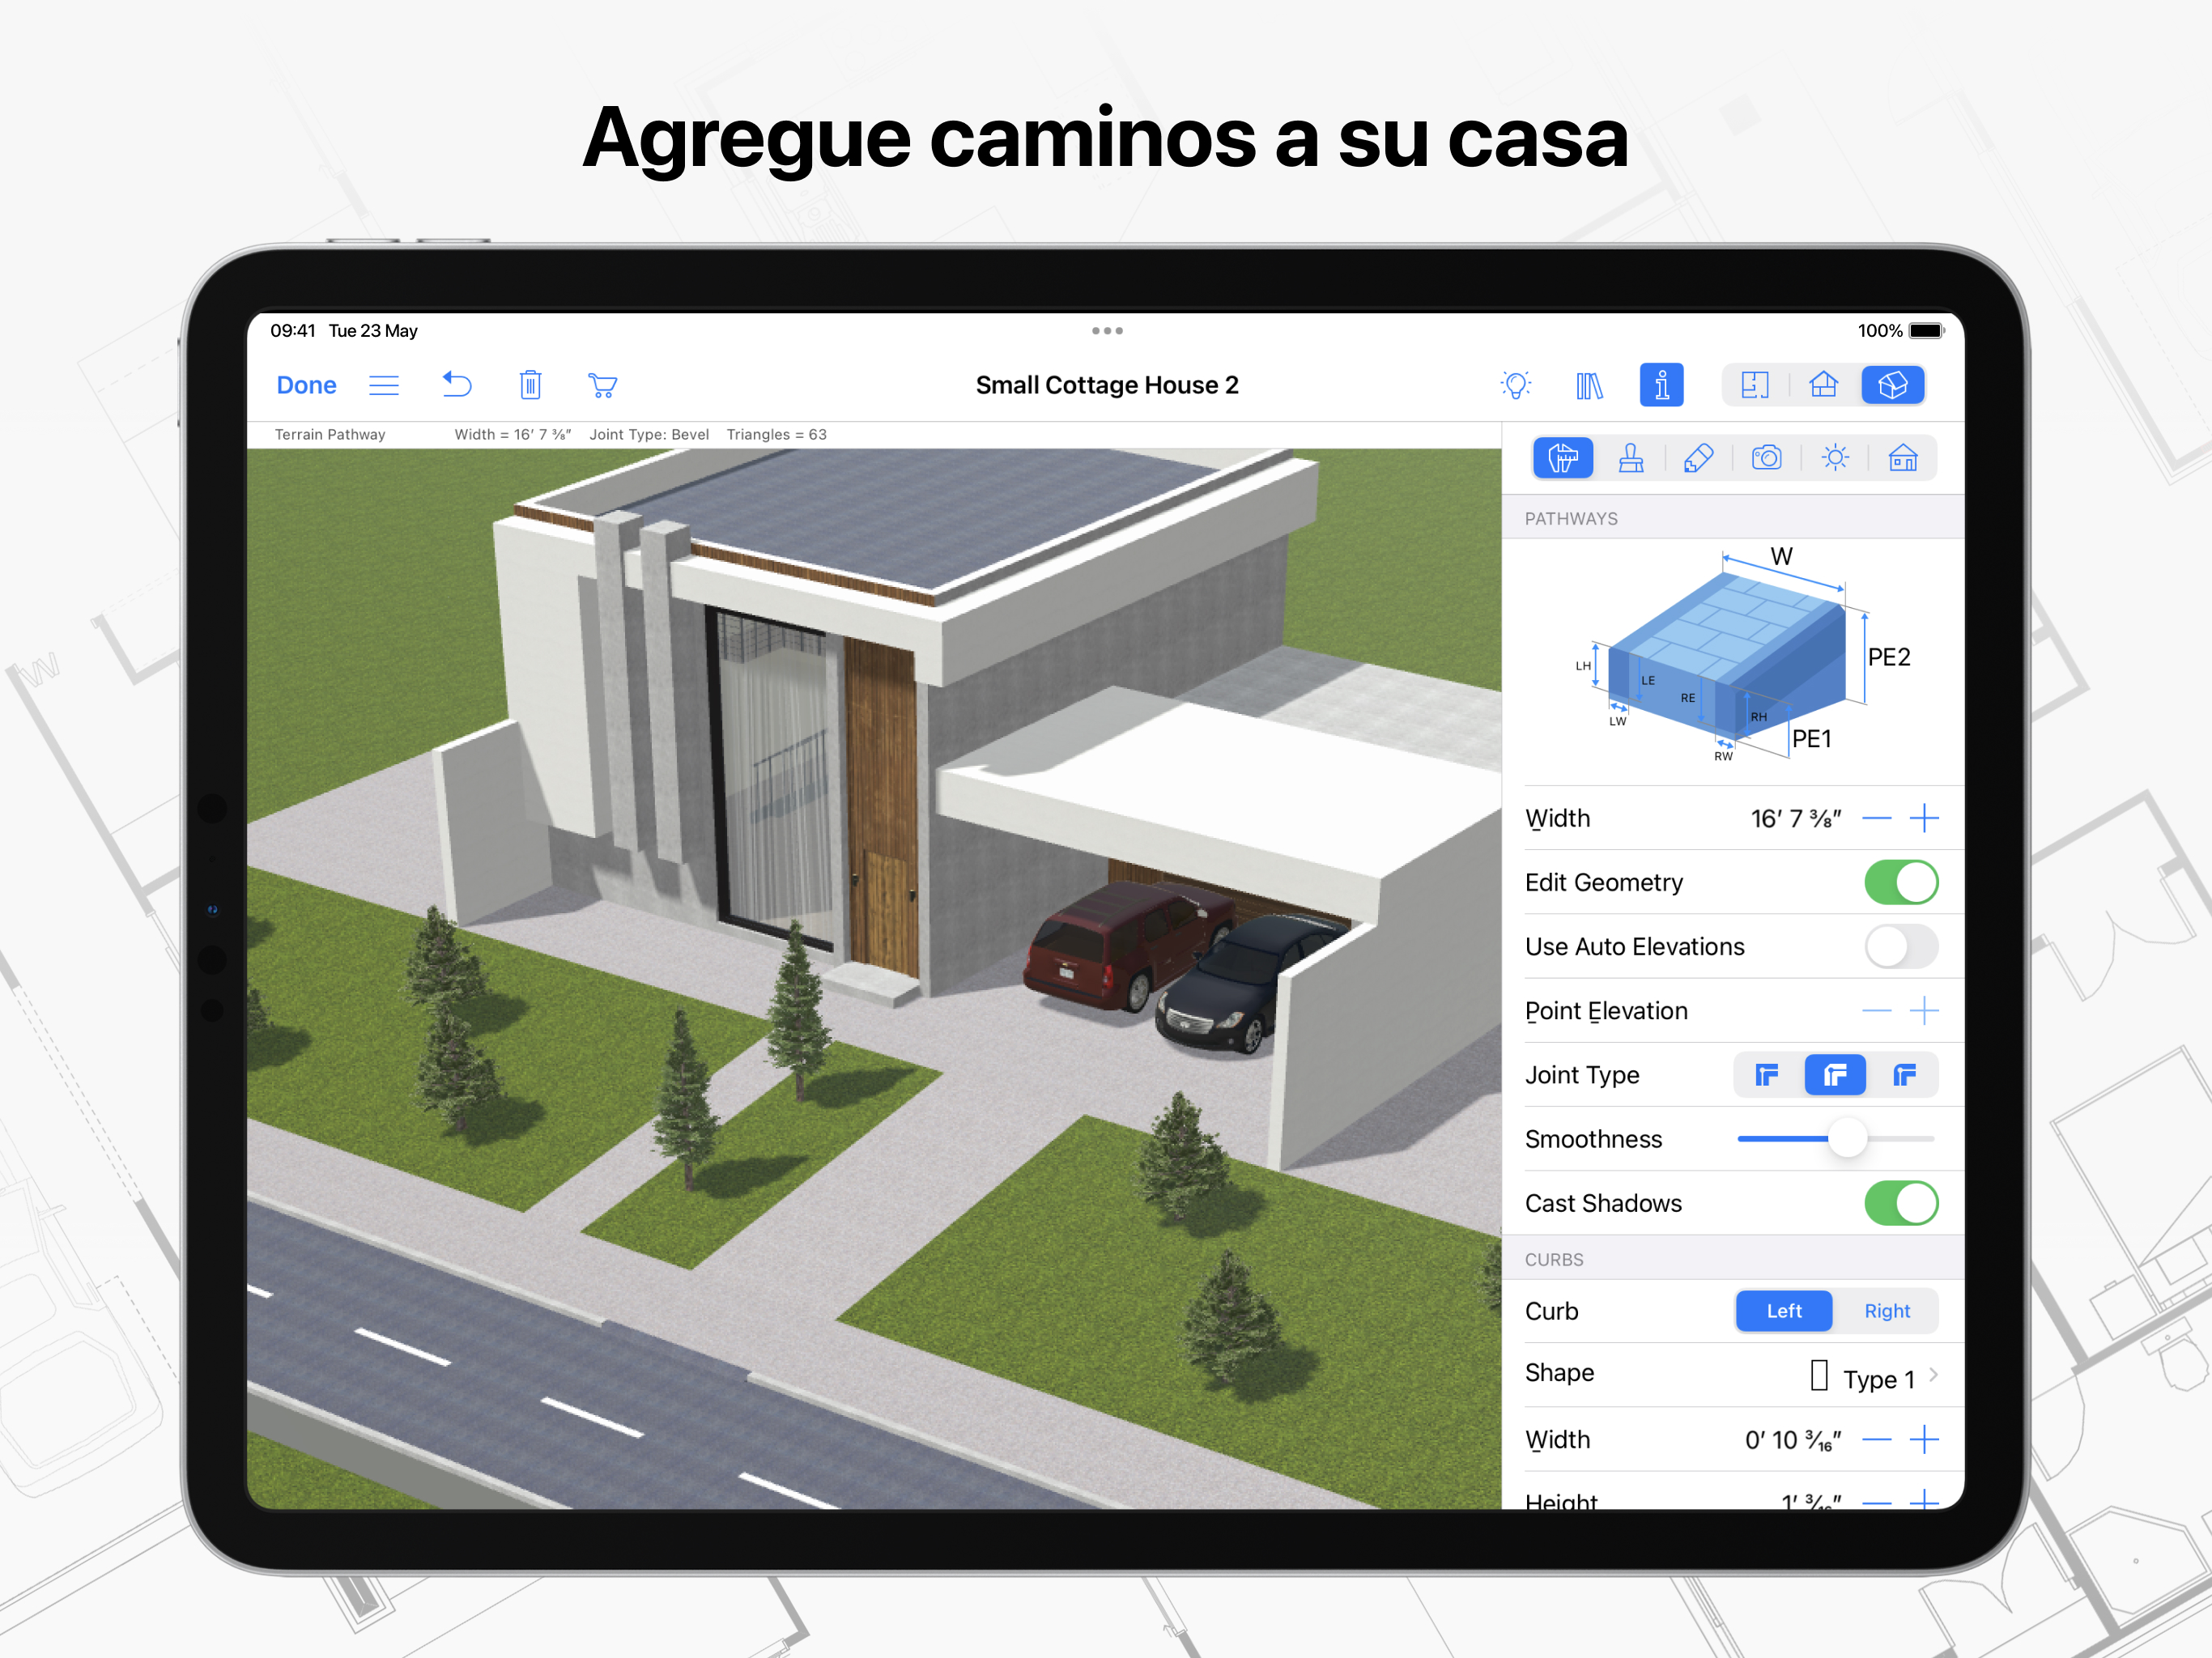Screen dimensions: 2212x1658
Task: Delete the selected pathway with the trash icon
Action: click(530, 385)
